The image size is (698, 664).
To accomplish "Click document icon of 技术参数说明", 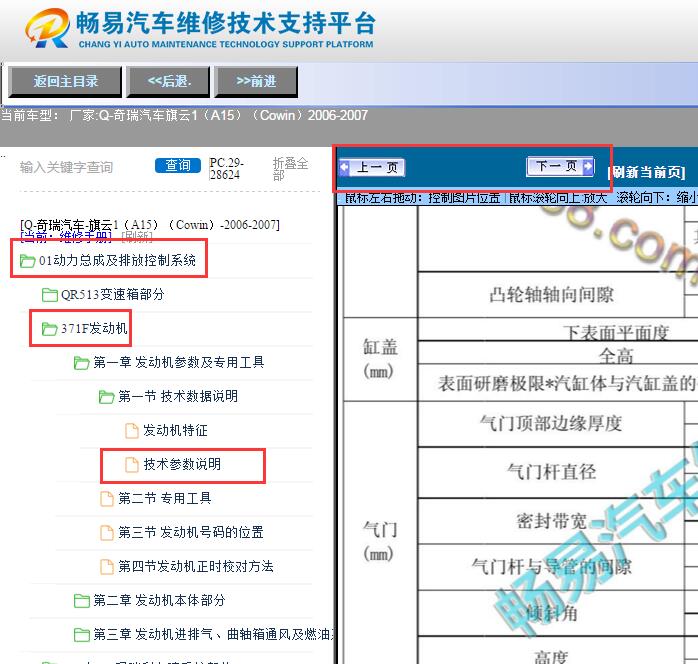I will (131, 465).
